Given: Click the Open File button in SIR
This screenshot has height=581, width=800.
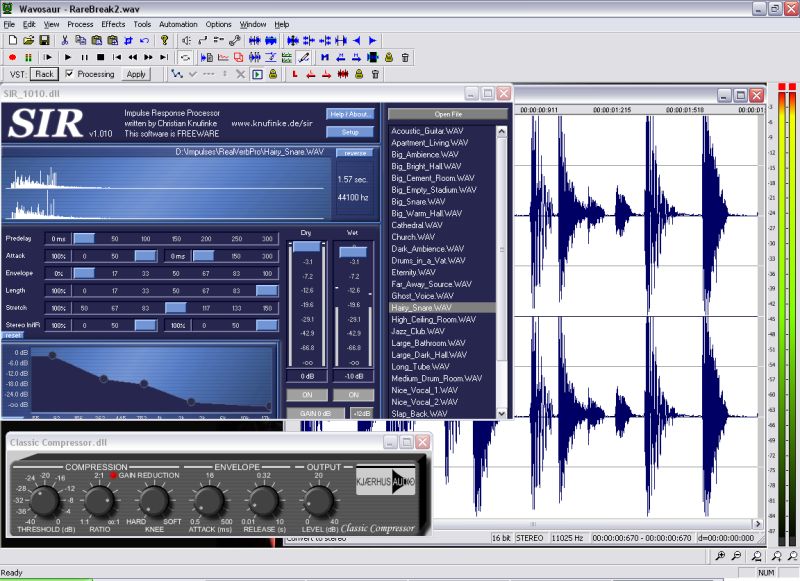Looking at the screenshot, I should 448,114.
